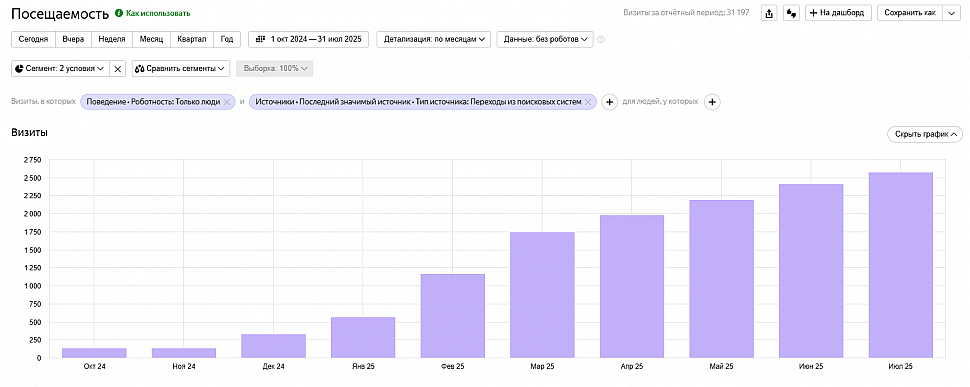This screenshot has width=970, height=387.
Task: Remove the segment with the X icon
Action: coord(118,69)
